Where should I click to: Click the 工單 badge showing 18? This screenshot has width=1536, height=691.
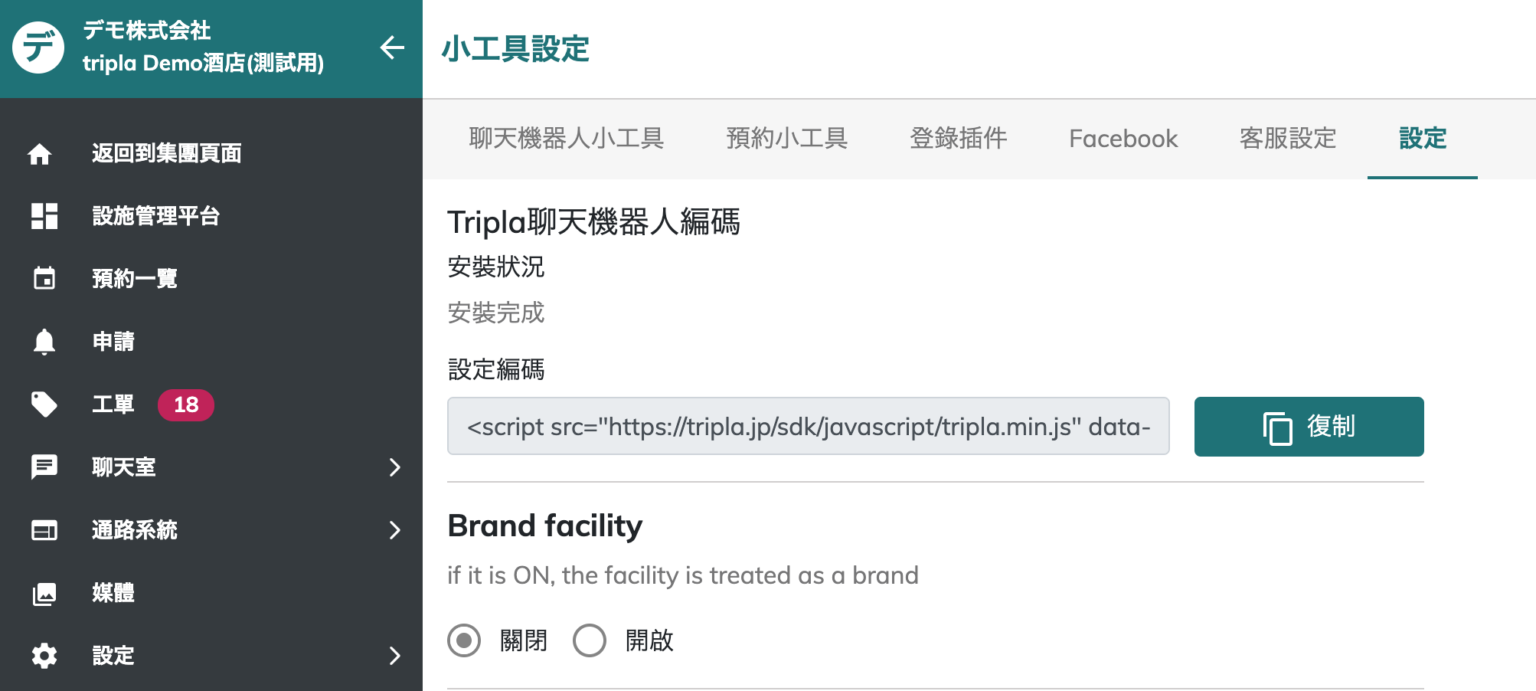click(186, 404)
